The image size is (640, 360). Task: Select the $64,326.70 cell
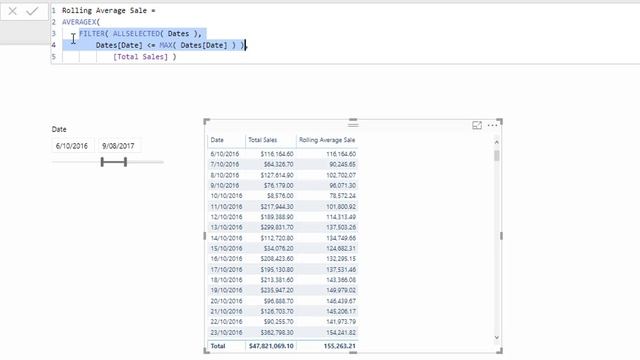click(278, 164)
